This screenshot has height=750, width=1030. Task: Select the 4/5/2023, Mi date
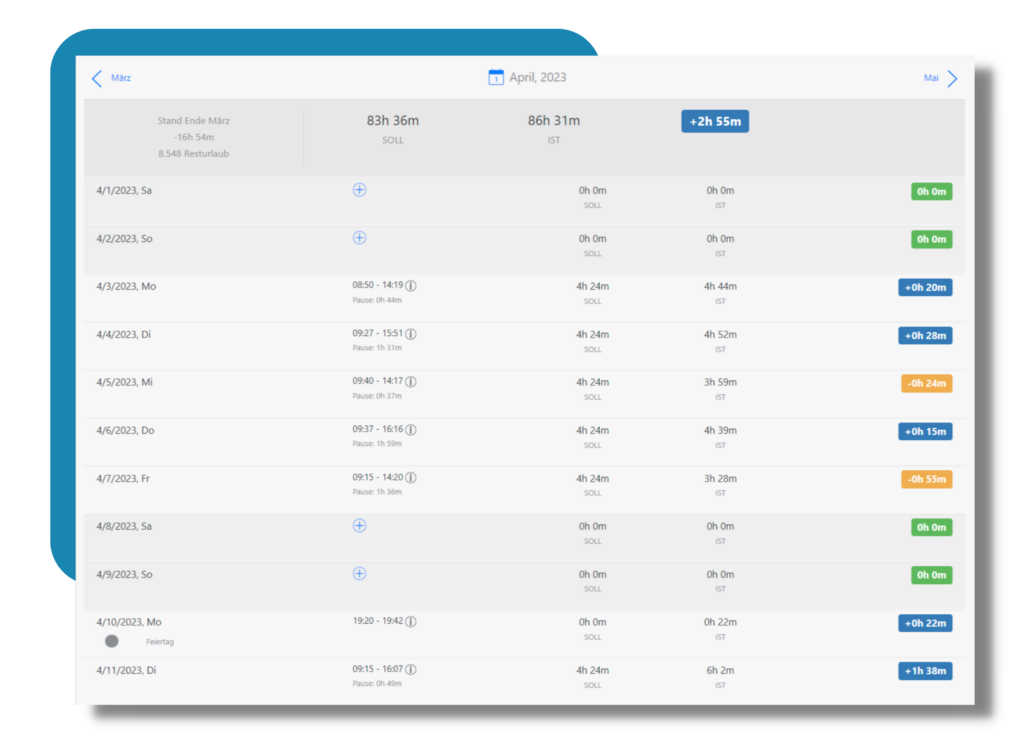click(x=124, y=382)
